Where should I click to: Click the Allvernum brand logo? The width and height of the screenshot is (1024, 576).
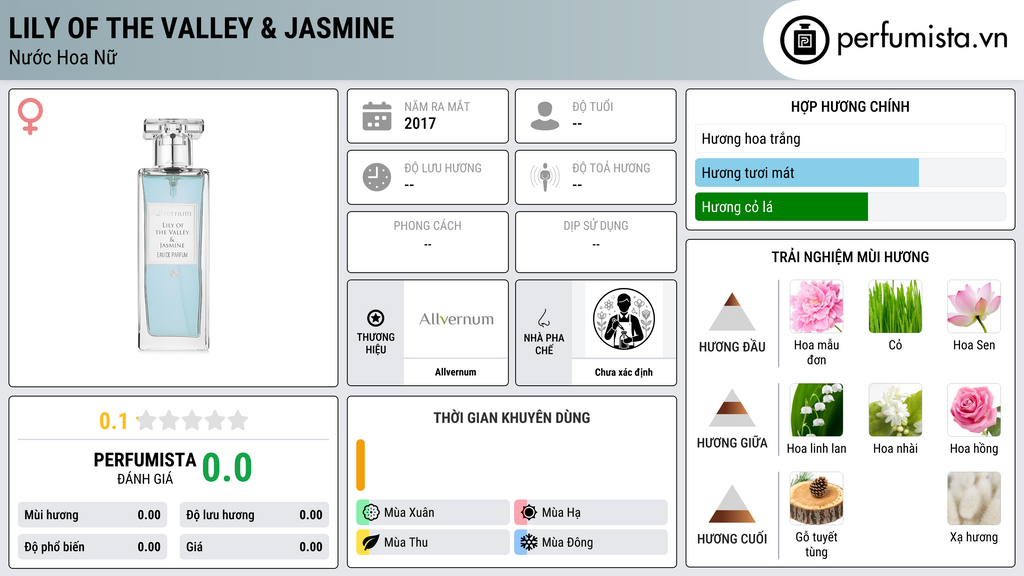coord(456,319)
